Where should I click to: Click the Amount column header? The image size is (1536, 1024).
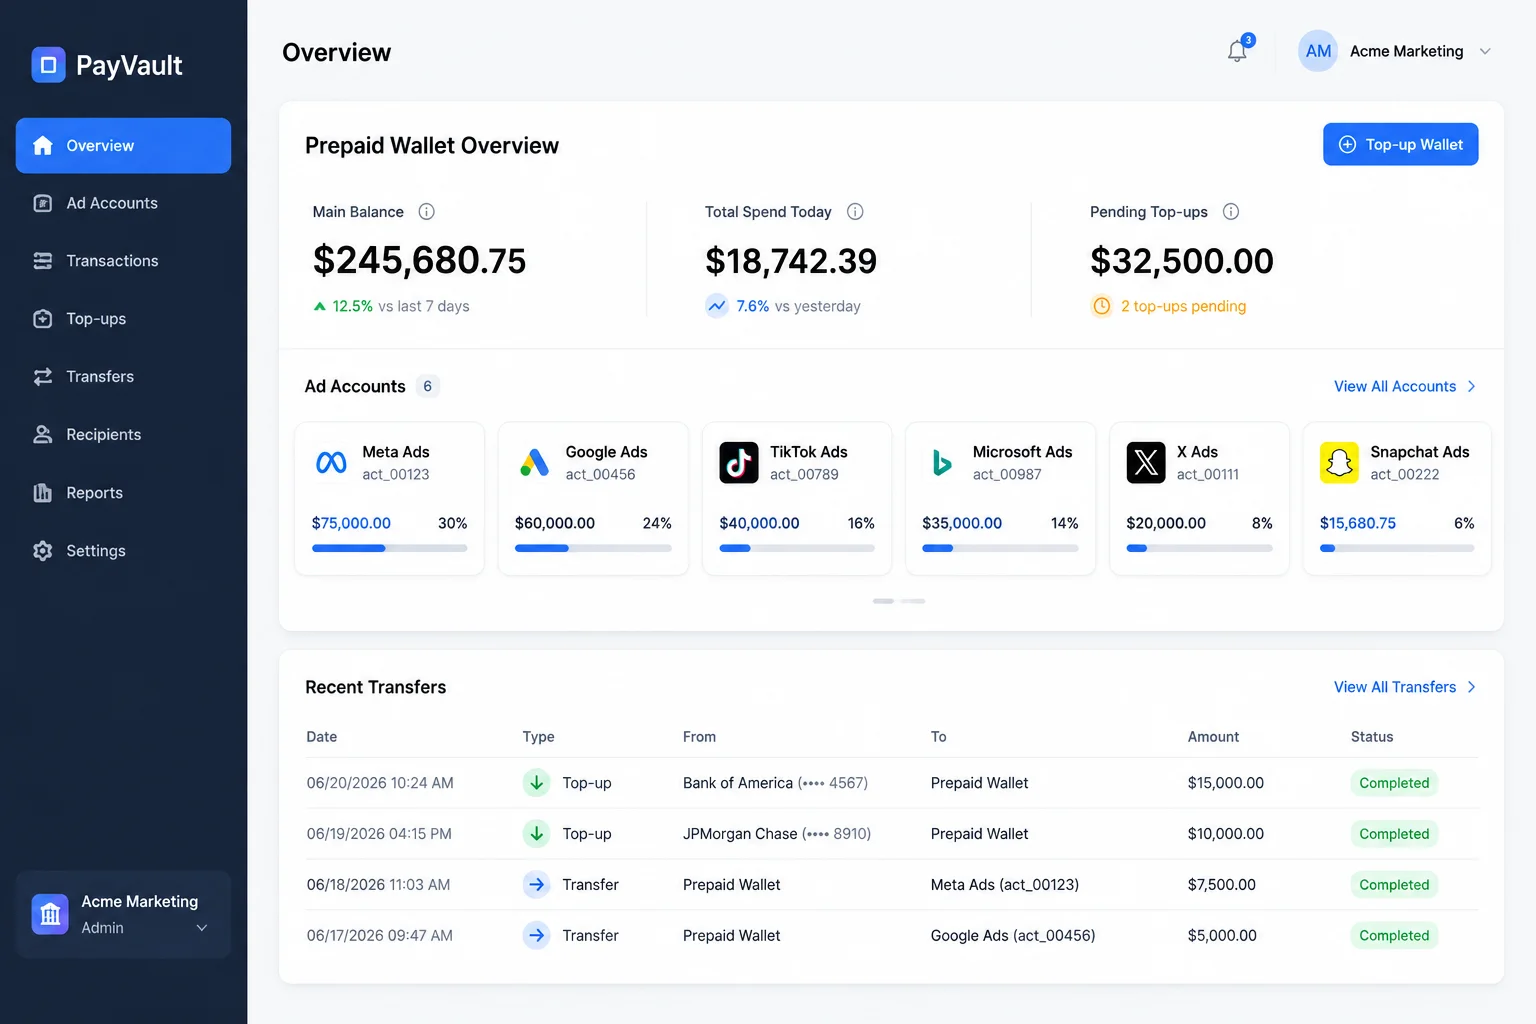[x=1213, y=737]
